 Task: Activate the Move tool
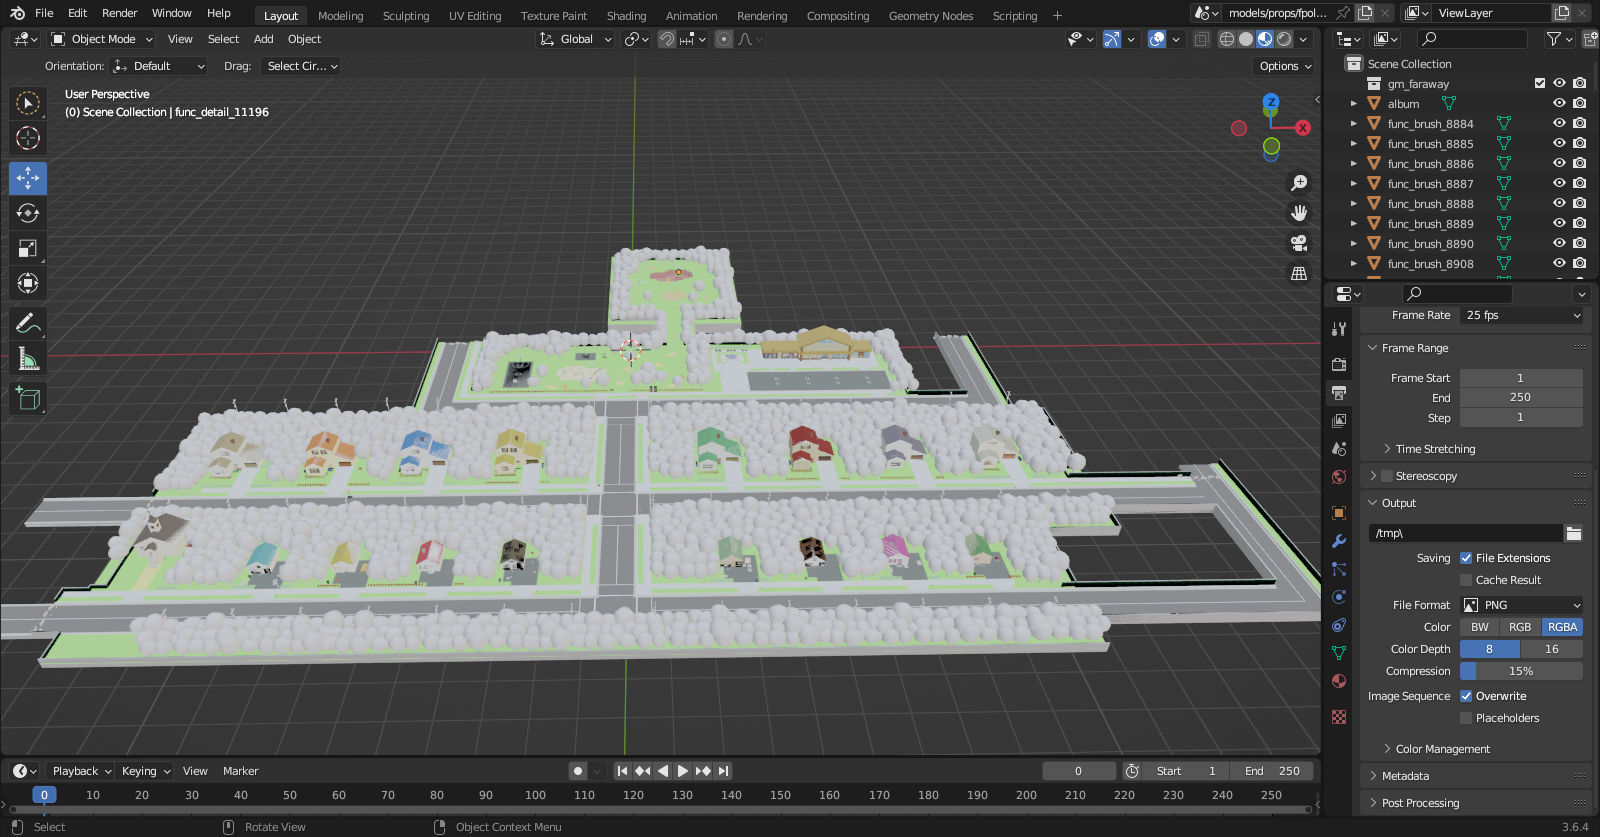coord(28,178)
